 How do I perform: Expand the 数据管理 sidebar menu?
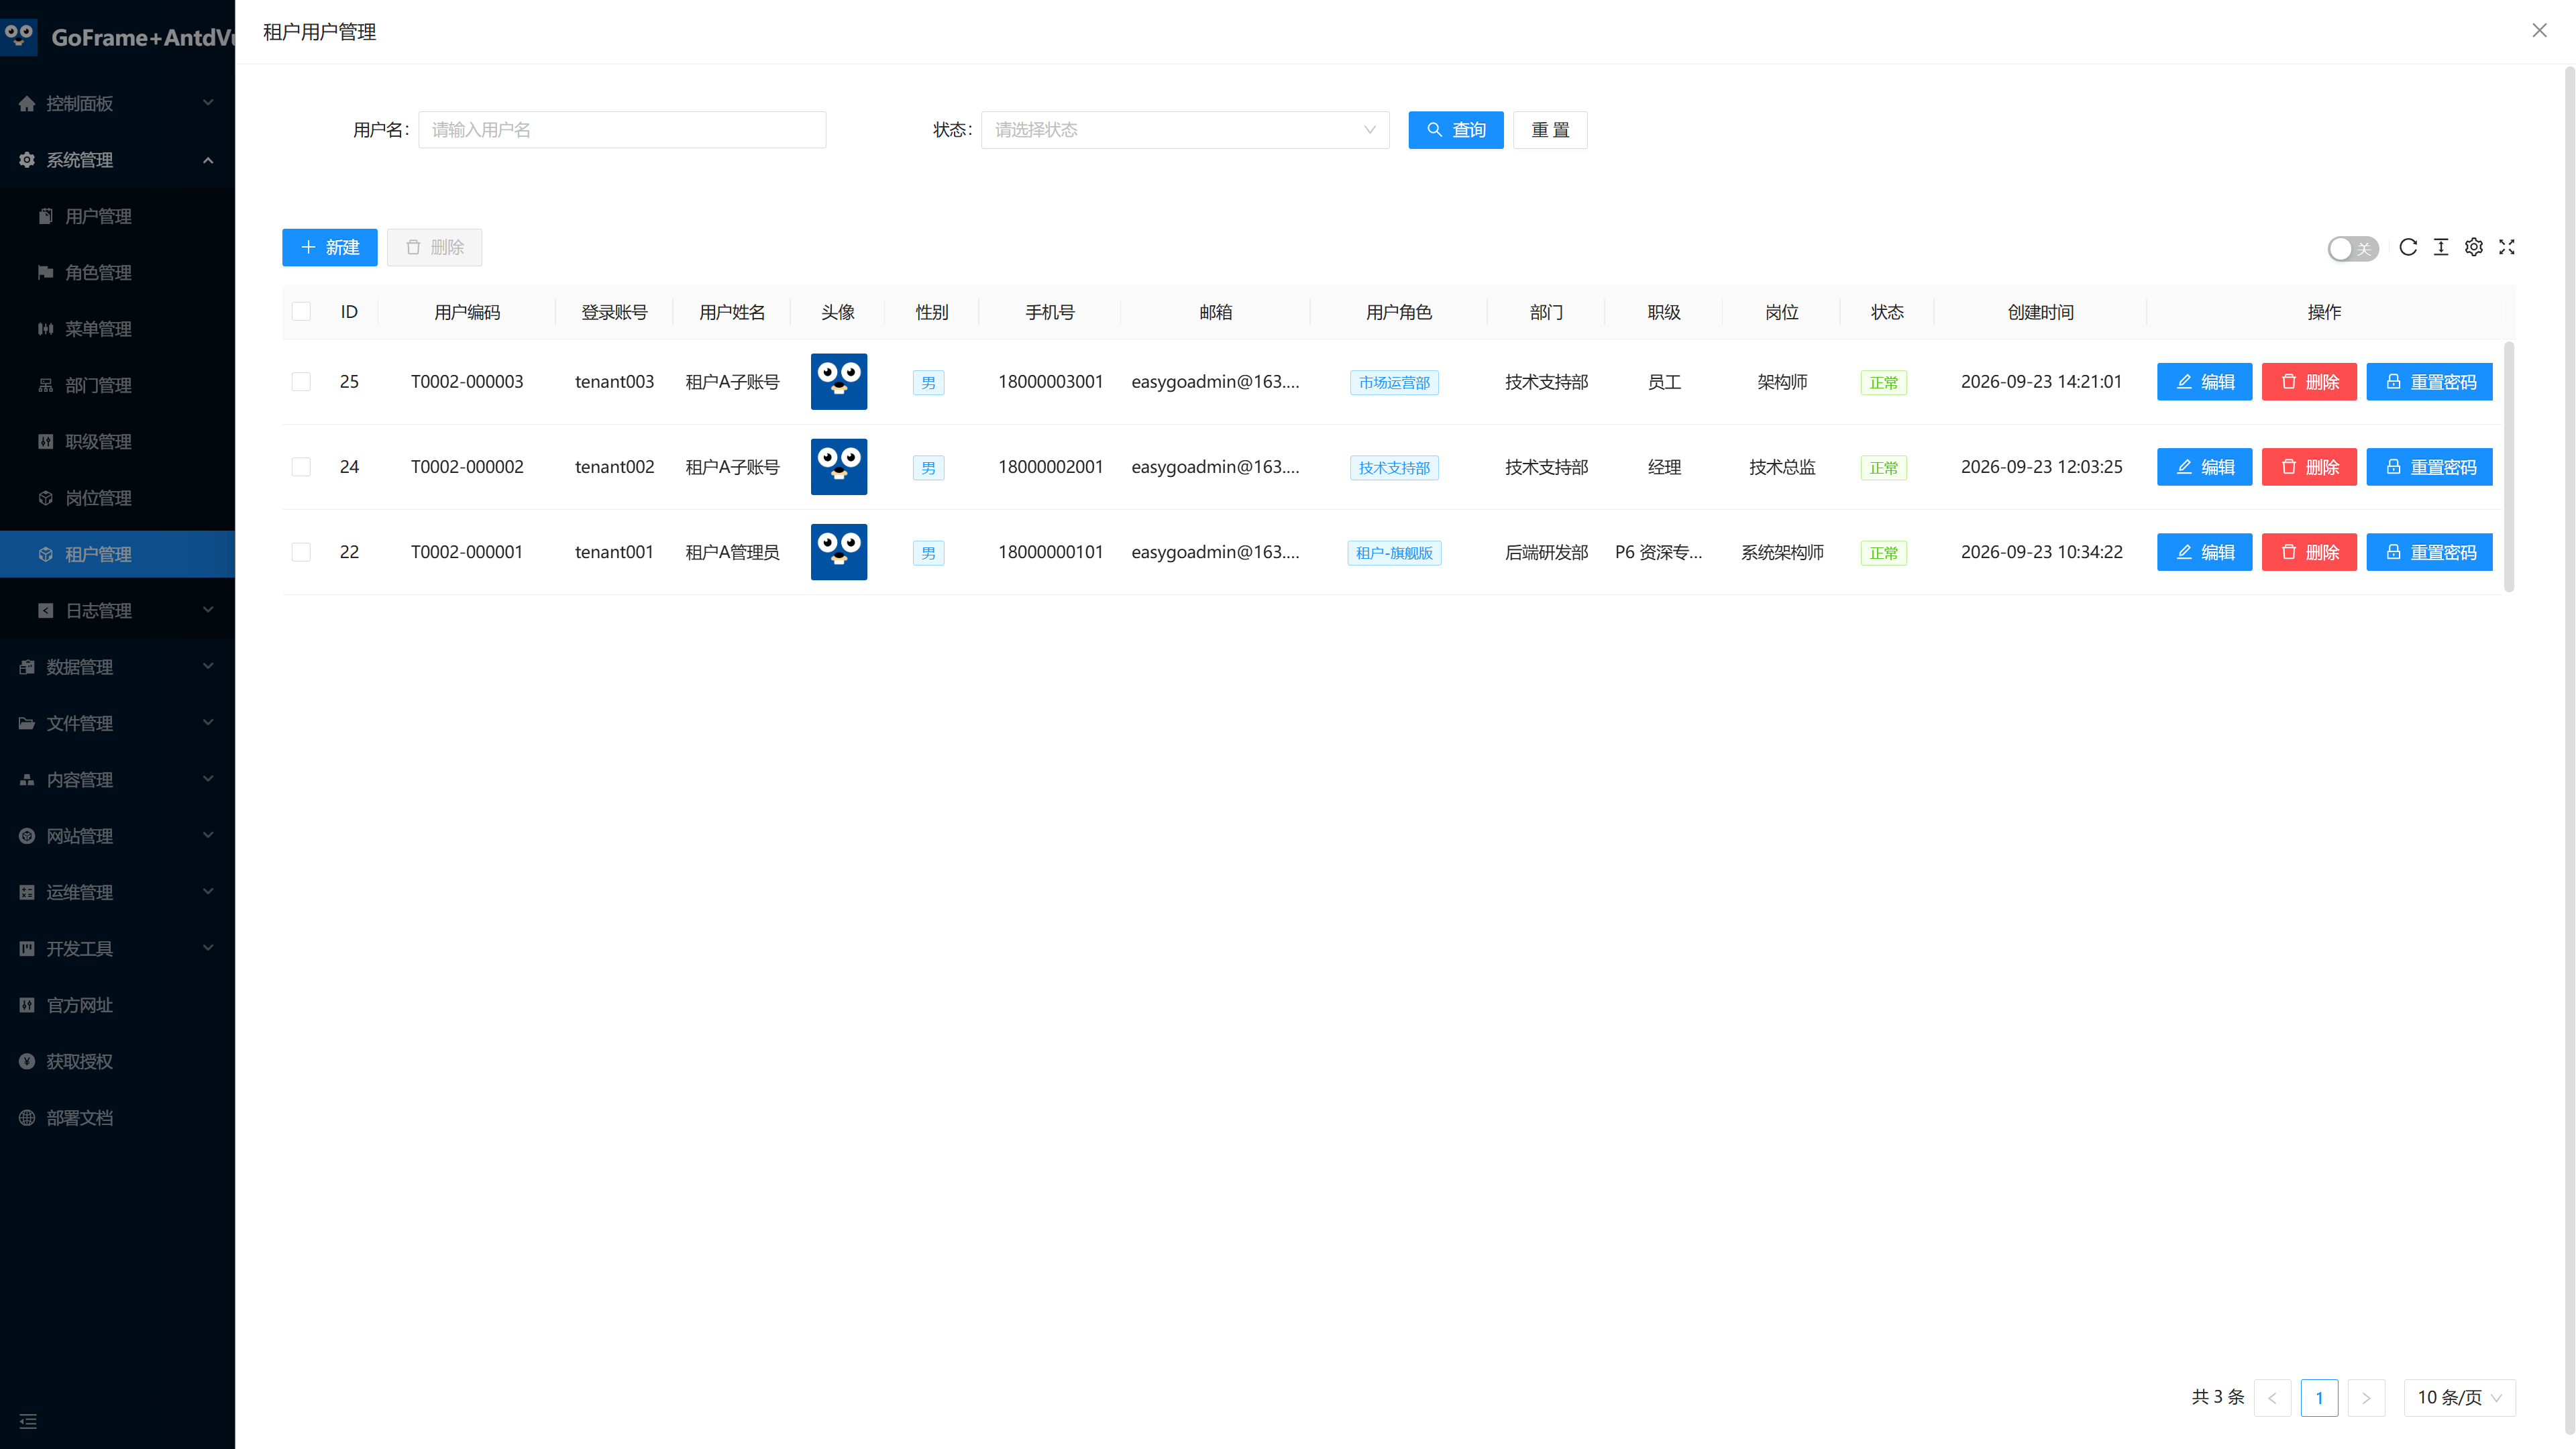(x=117, y=667)
